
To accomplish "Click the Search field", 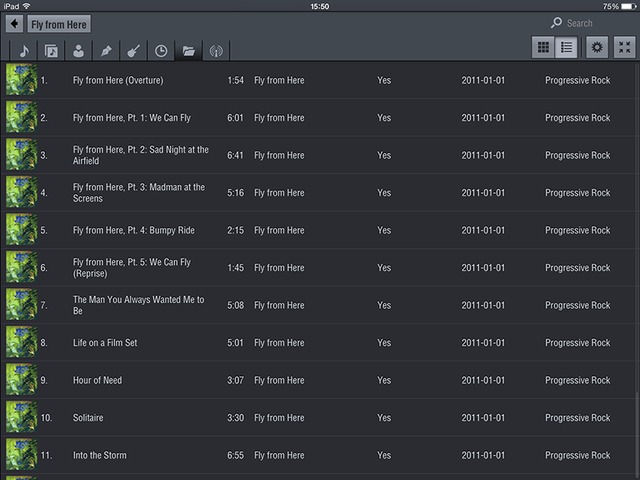I will click(590, 23).
